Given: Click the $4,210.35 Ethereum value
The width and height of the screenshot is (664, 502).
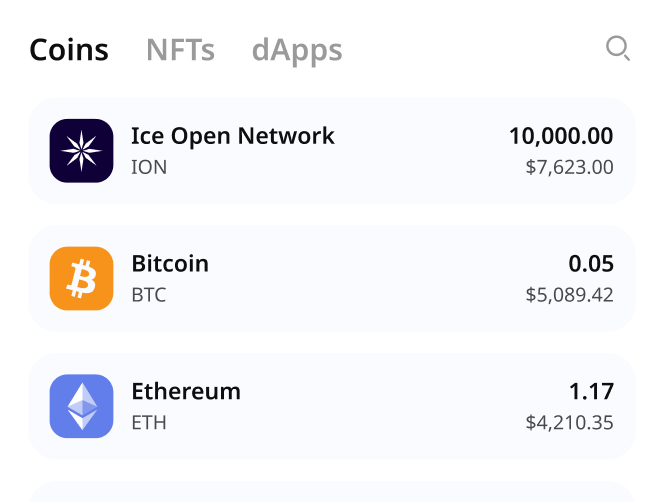Looking at the screenshot, I should click(x=570, y=422).
